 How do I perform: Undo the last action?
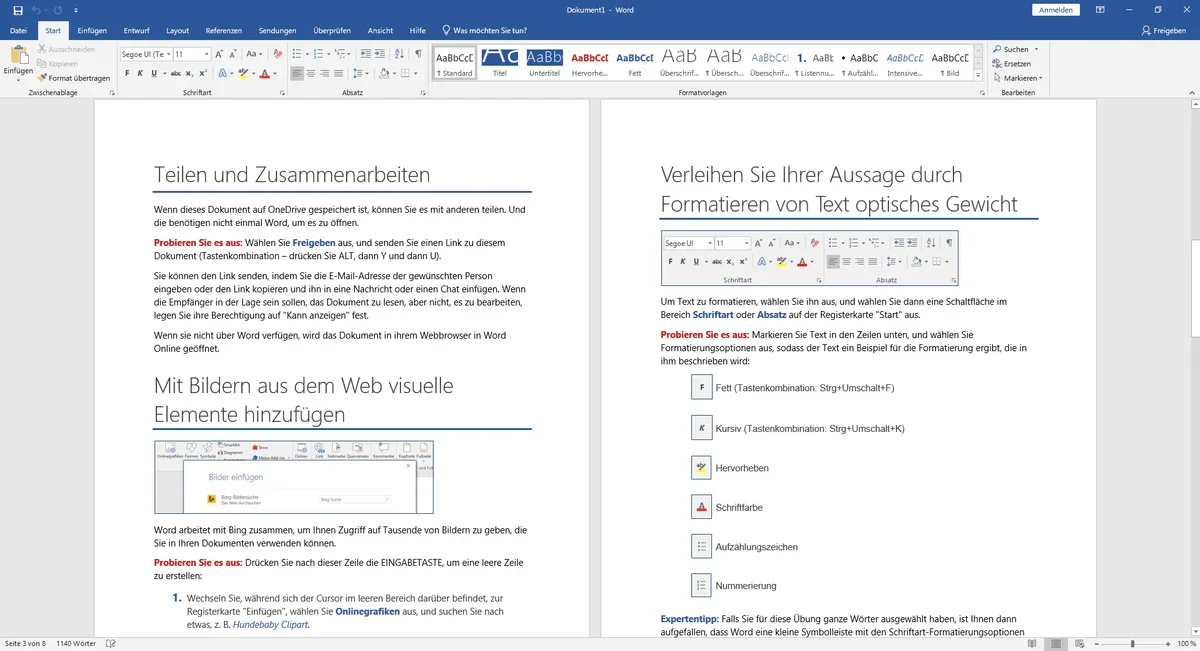[x=36, y=10]
